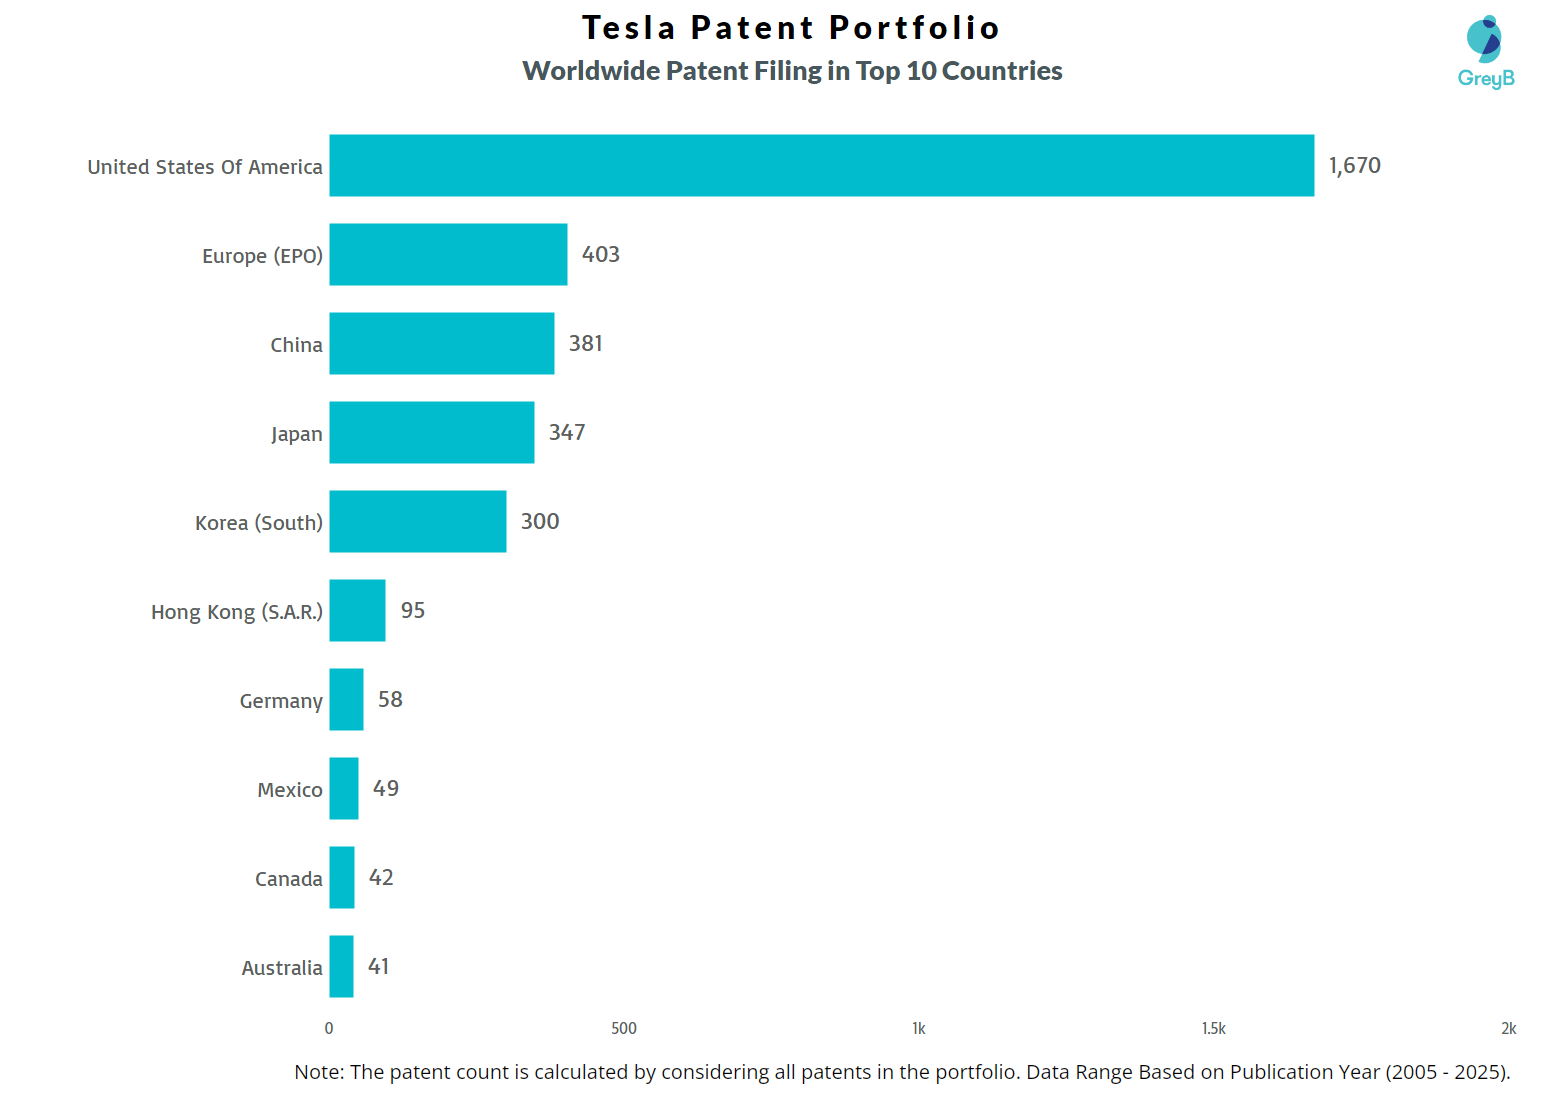Click the United States Of America axis label
The width and height of the screenshot is (1550, 1100).
(205, 167)
